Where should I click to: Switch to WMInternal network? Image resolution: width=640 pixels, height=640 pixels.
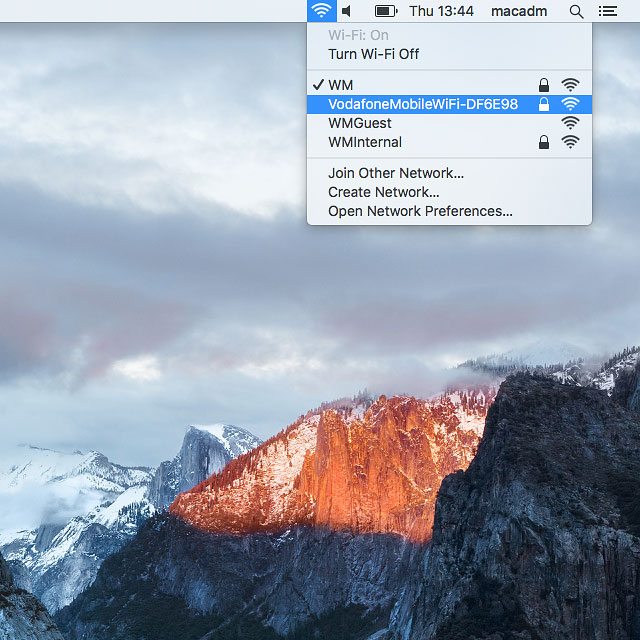[x=365, y=142]
